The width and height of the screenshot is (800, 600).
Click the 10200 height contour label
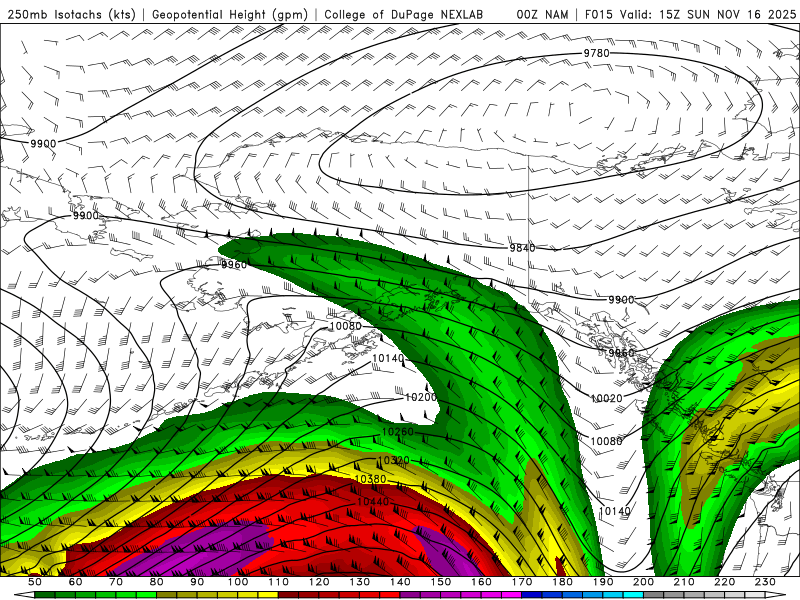point(421,397)
